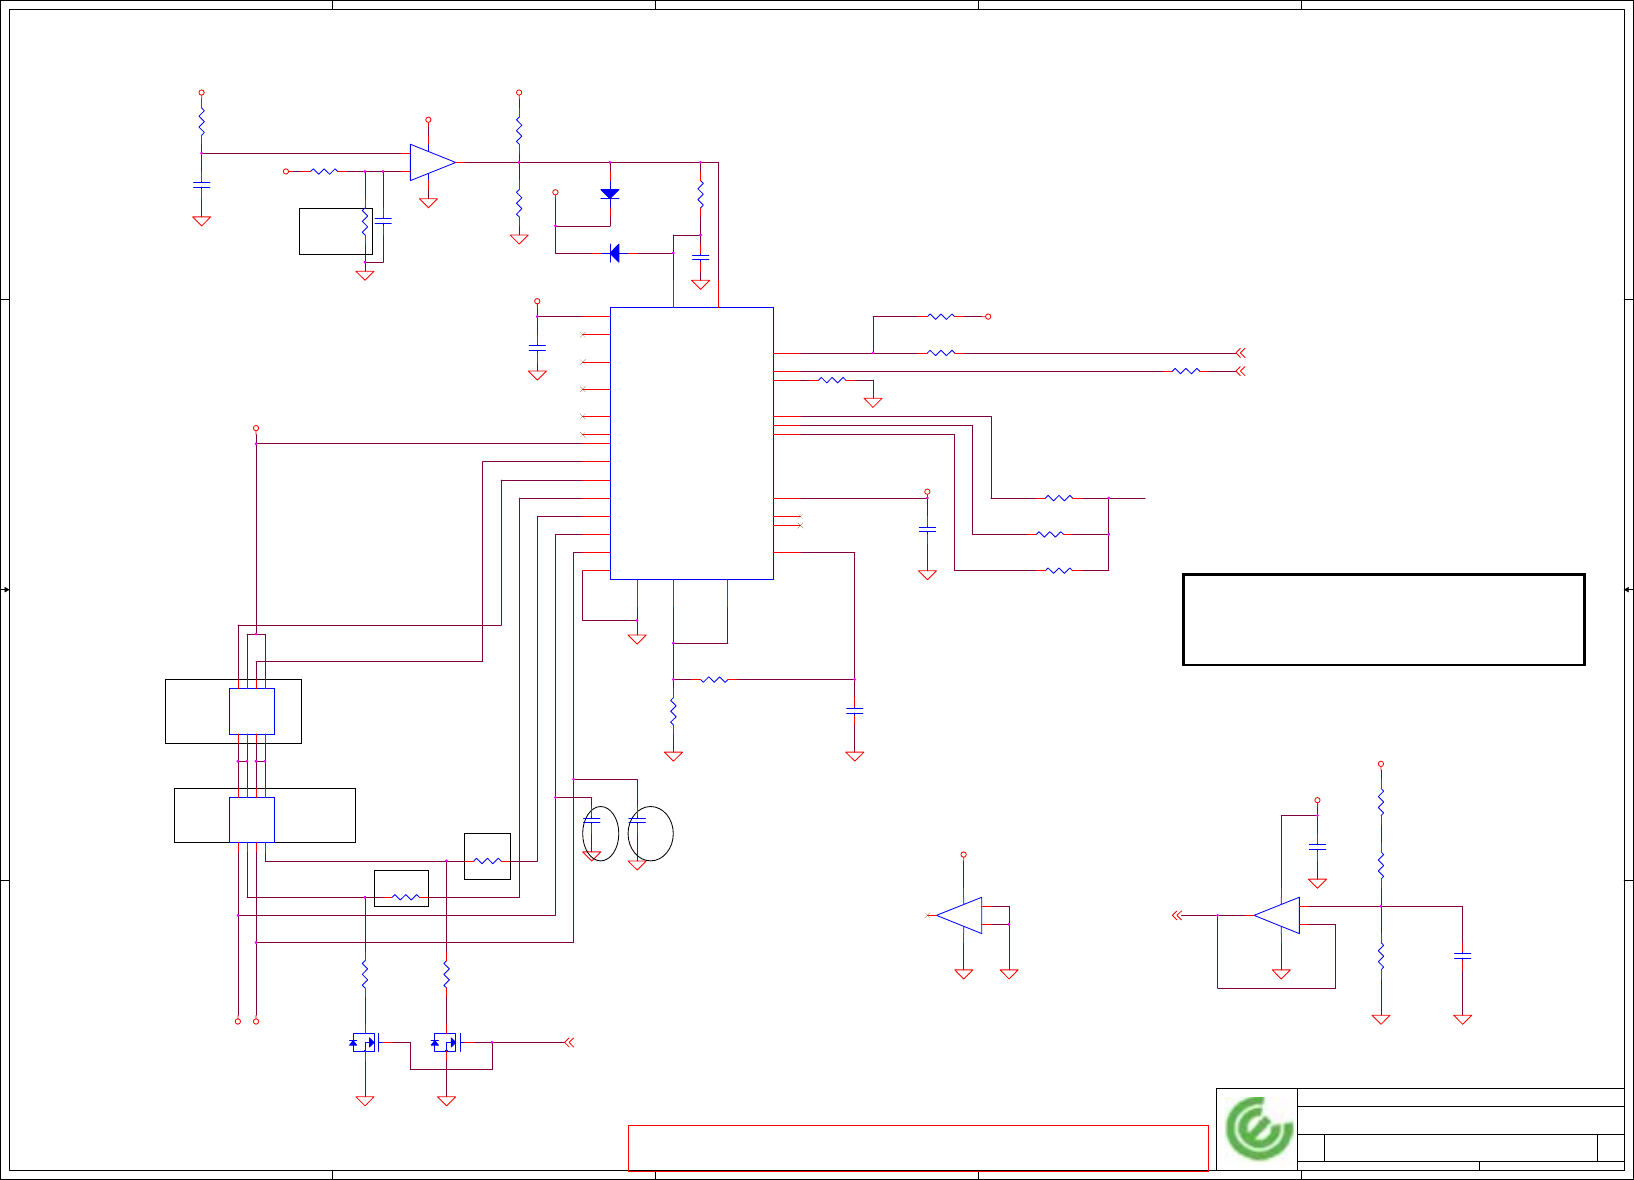1634x1180 pixels.
Task: Select the upper blue connector rectangle on the left
Action: [x=252, y=711]
